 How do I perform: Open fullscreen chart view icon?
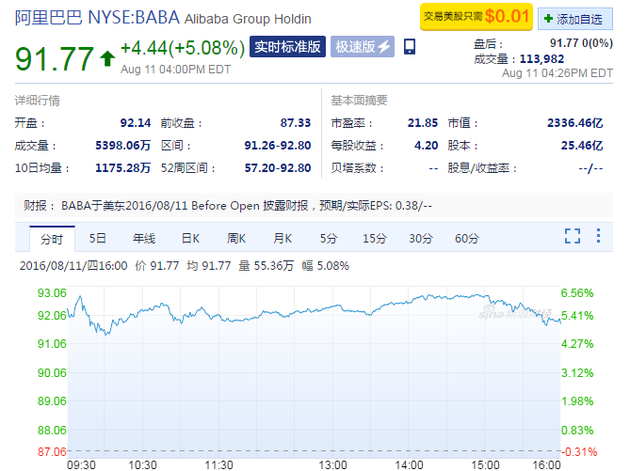[x=572, y=236]
